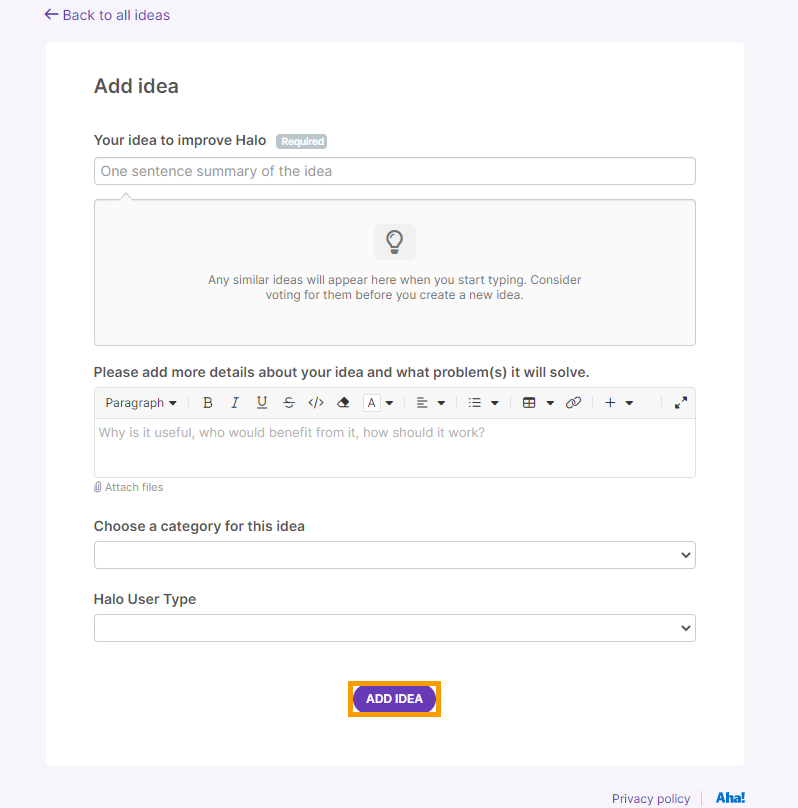The width and height of the screenshot is (798, 808).
Task: Insert a table using the table icon
Action: [529, 403]
